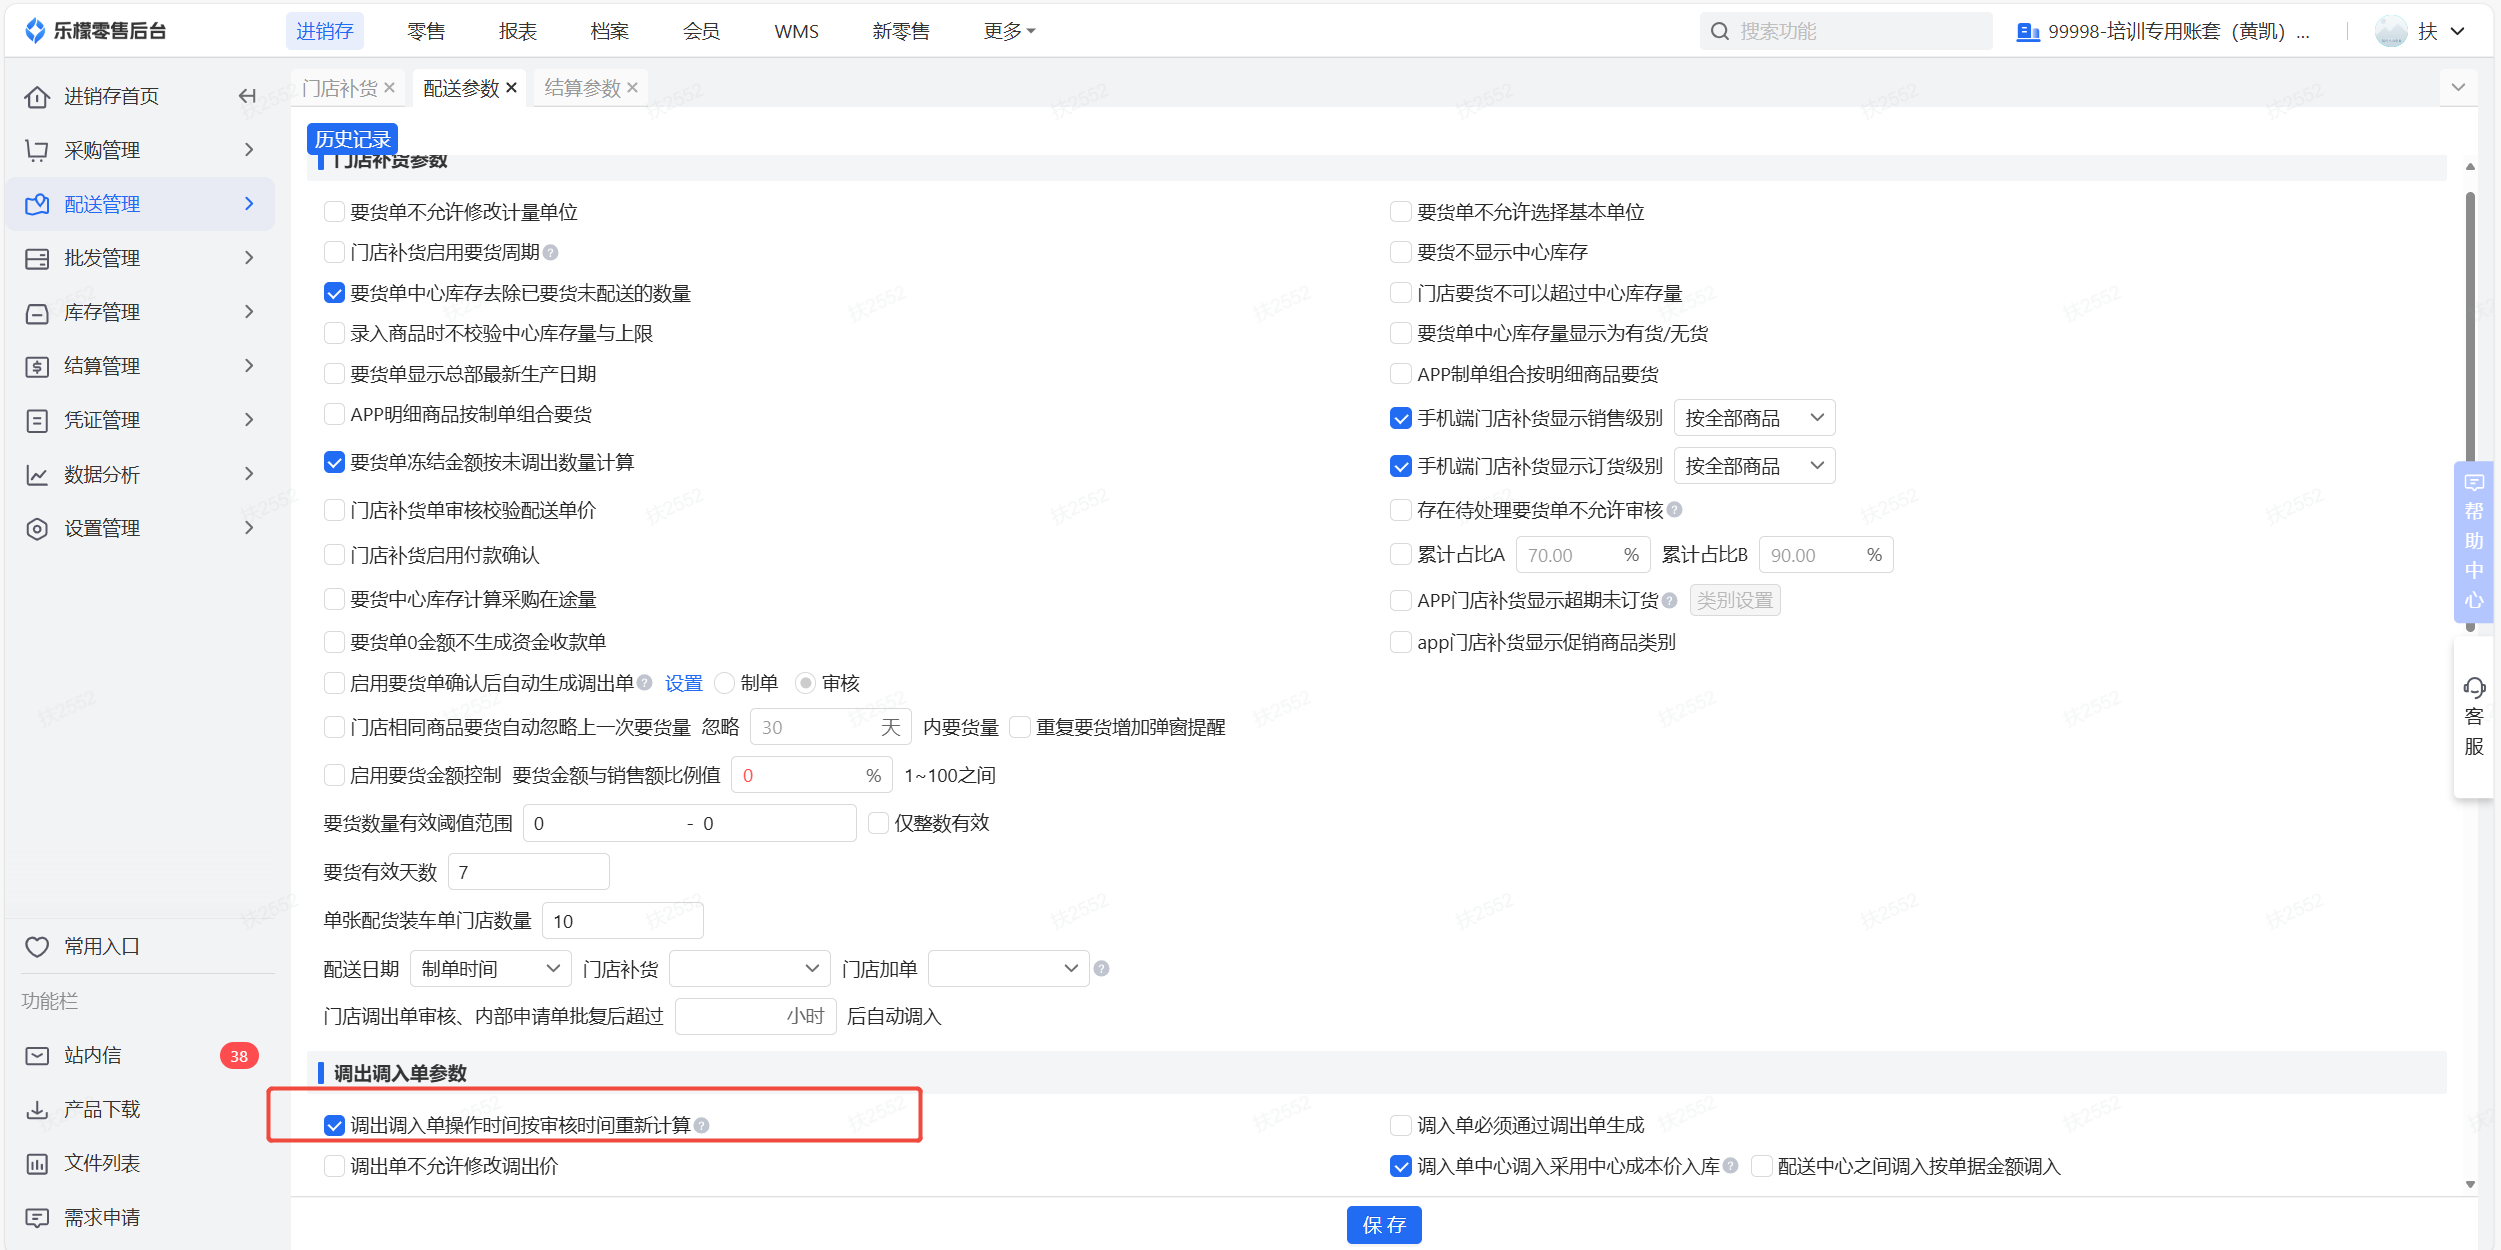Switch to the 门店补货 tab
2501x1250 pixels.
pyautogui.click(x=340, y=88)
